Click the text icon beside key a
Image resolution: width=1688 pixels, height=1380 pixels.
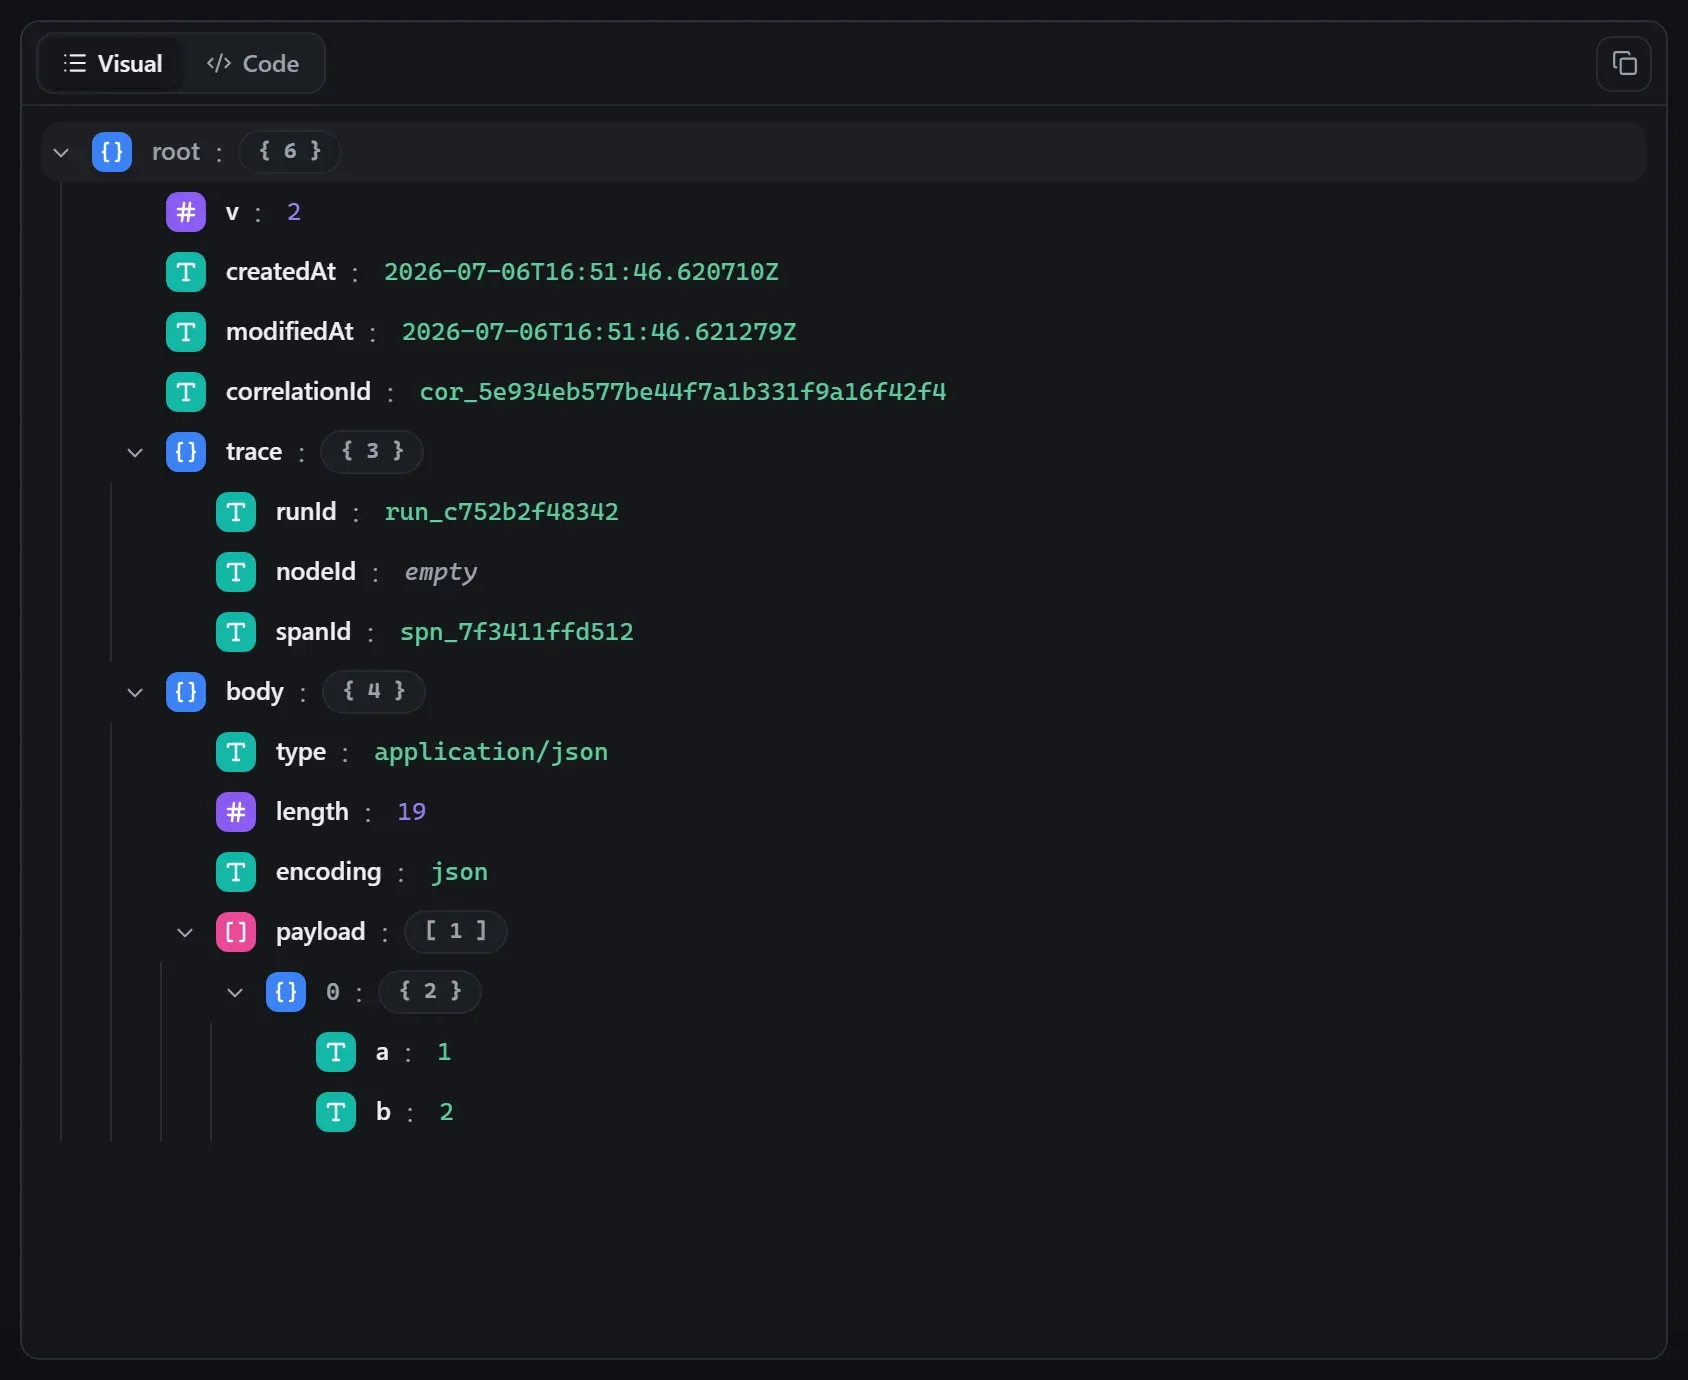(x=336, y=1052)
